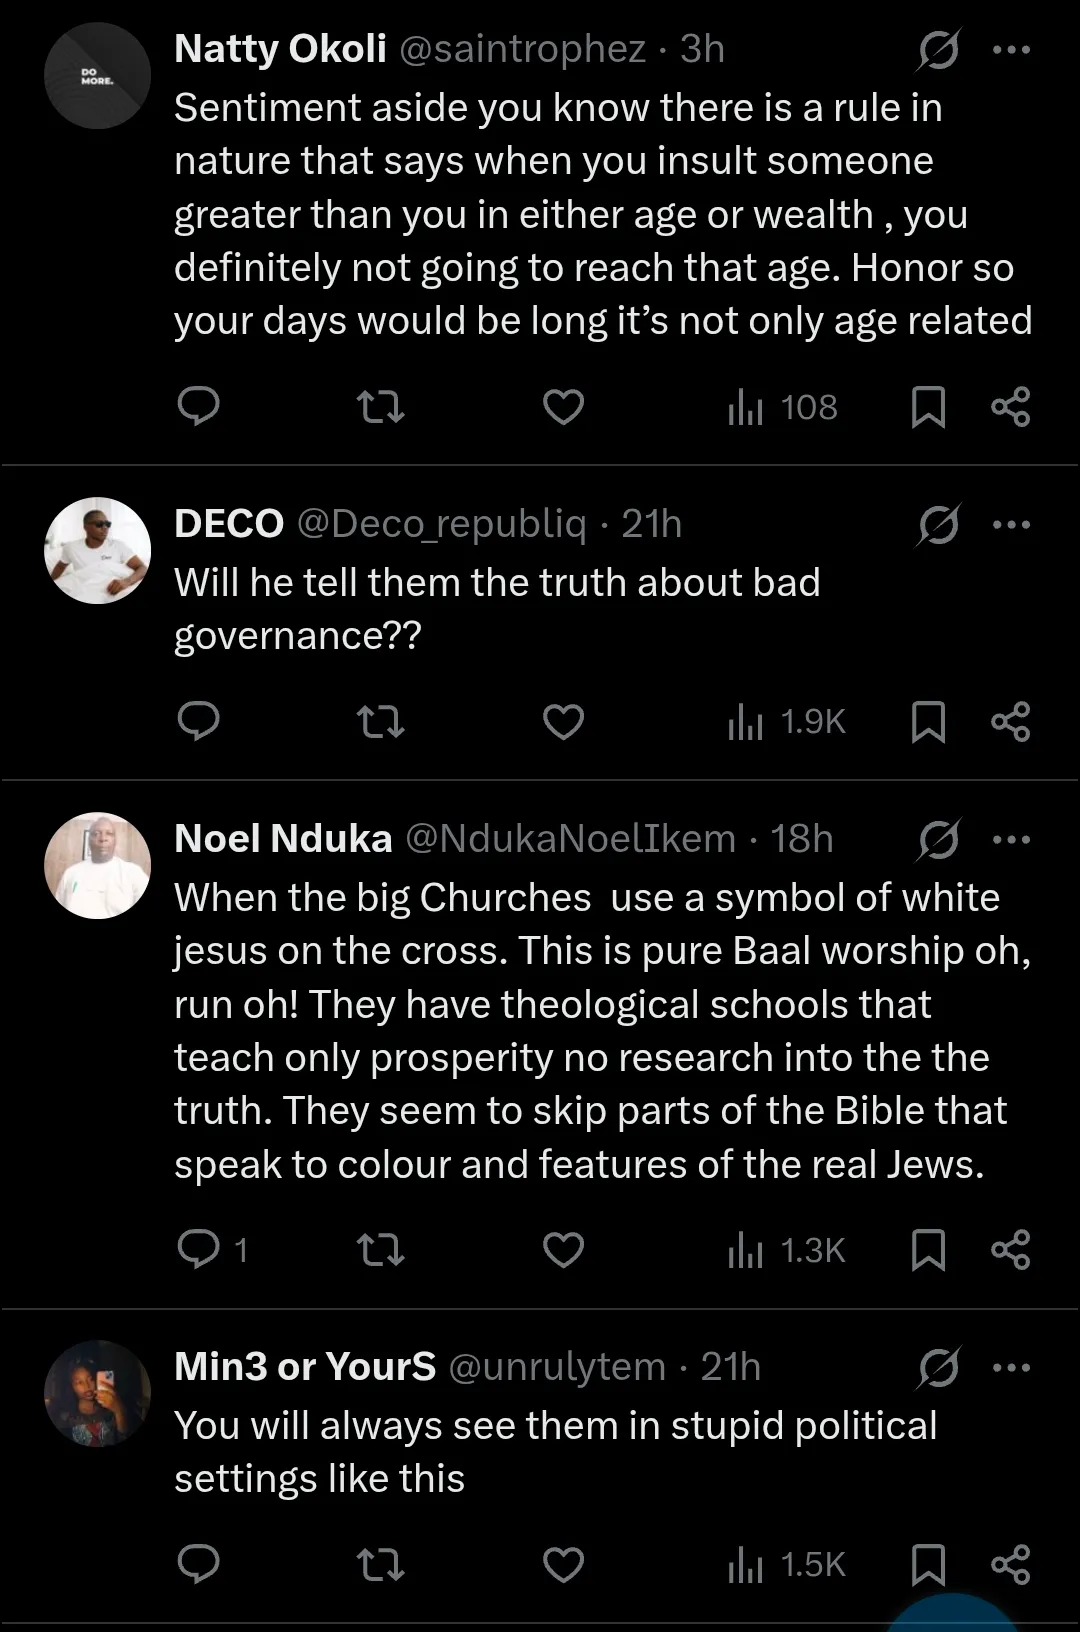Retweet the Min3 or YourS post
This screenshot has width=1080, height=1632.
click(380, 1565)
